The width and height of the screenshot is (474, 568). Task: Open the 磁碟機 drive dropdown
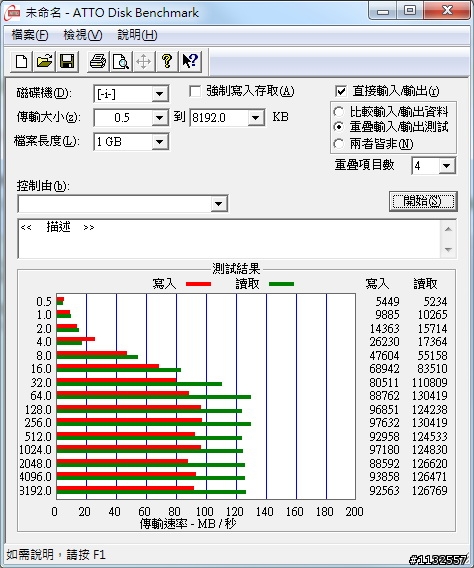pos(159,94)
